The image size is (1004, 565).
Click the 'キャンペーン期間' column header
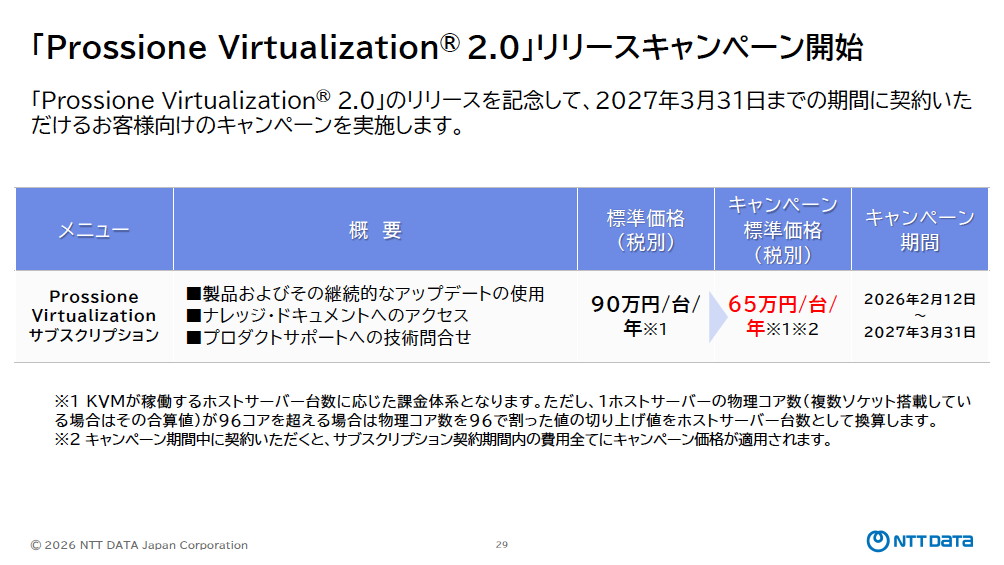pyautogui.click(x=920, y=229)
